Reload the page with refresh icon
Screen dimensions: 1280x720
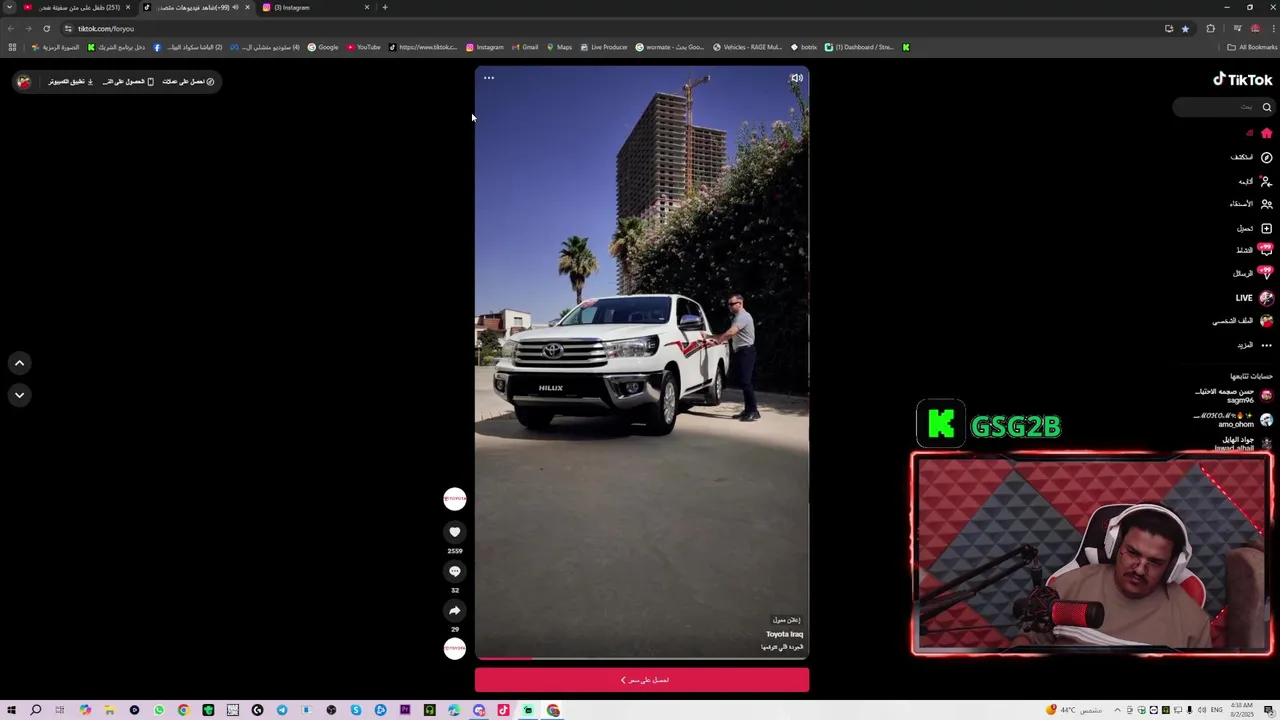[x=46, y=28]
